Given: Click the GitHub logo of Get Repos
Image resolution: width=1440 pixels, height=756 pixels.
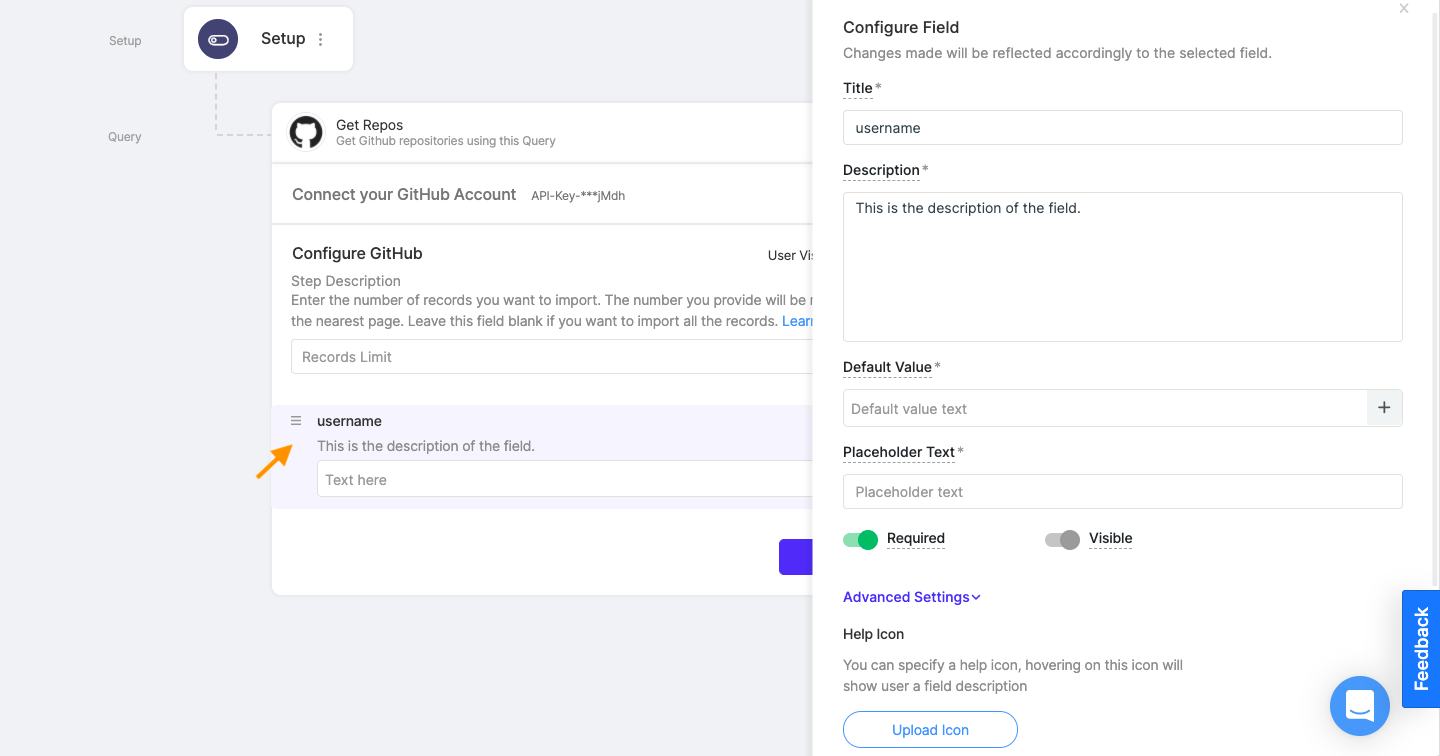Looking at the screenshot, I should (x=306, y=133).
